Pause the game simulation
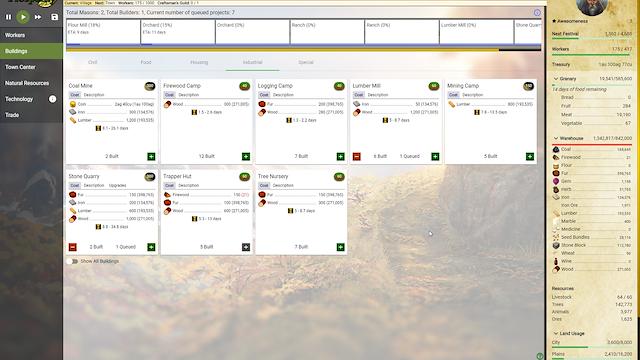 coord(8,17)
